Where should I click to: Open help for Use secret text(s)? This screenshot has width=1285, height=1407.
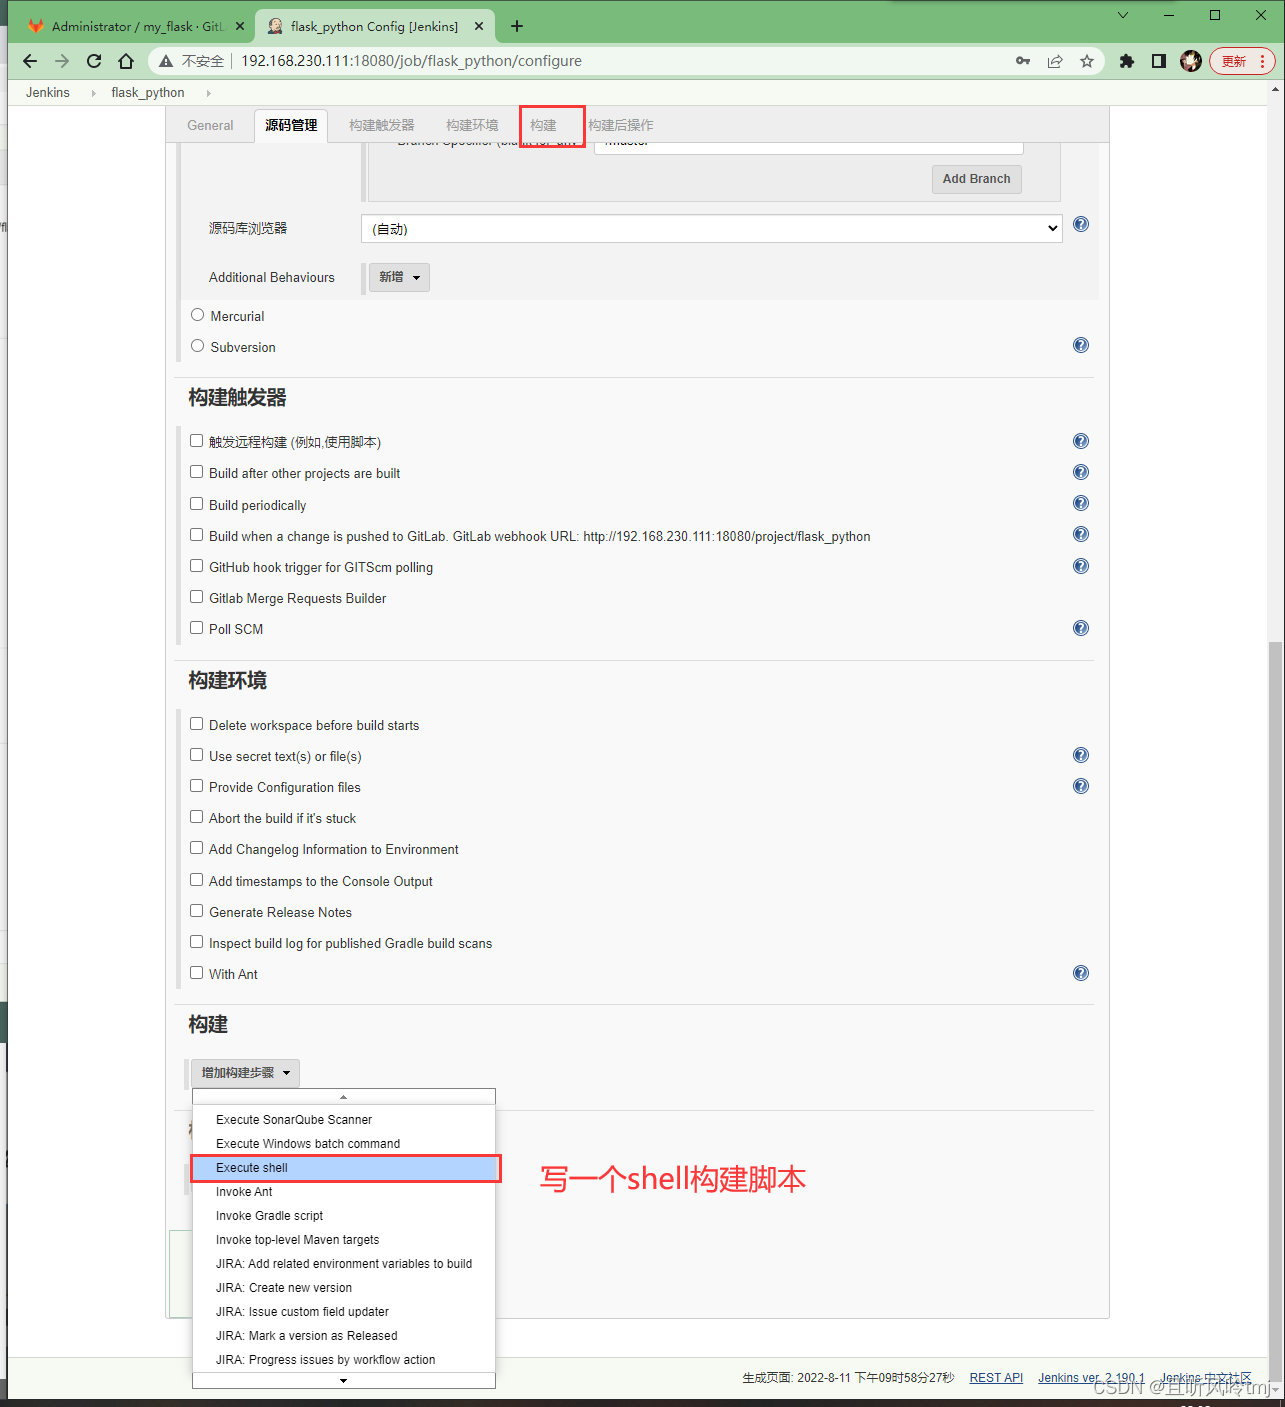(1081, 755)
